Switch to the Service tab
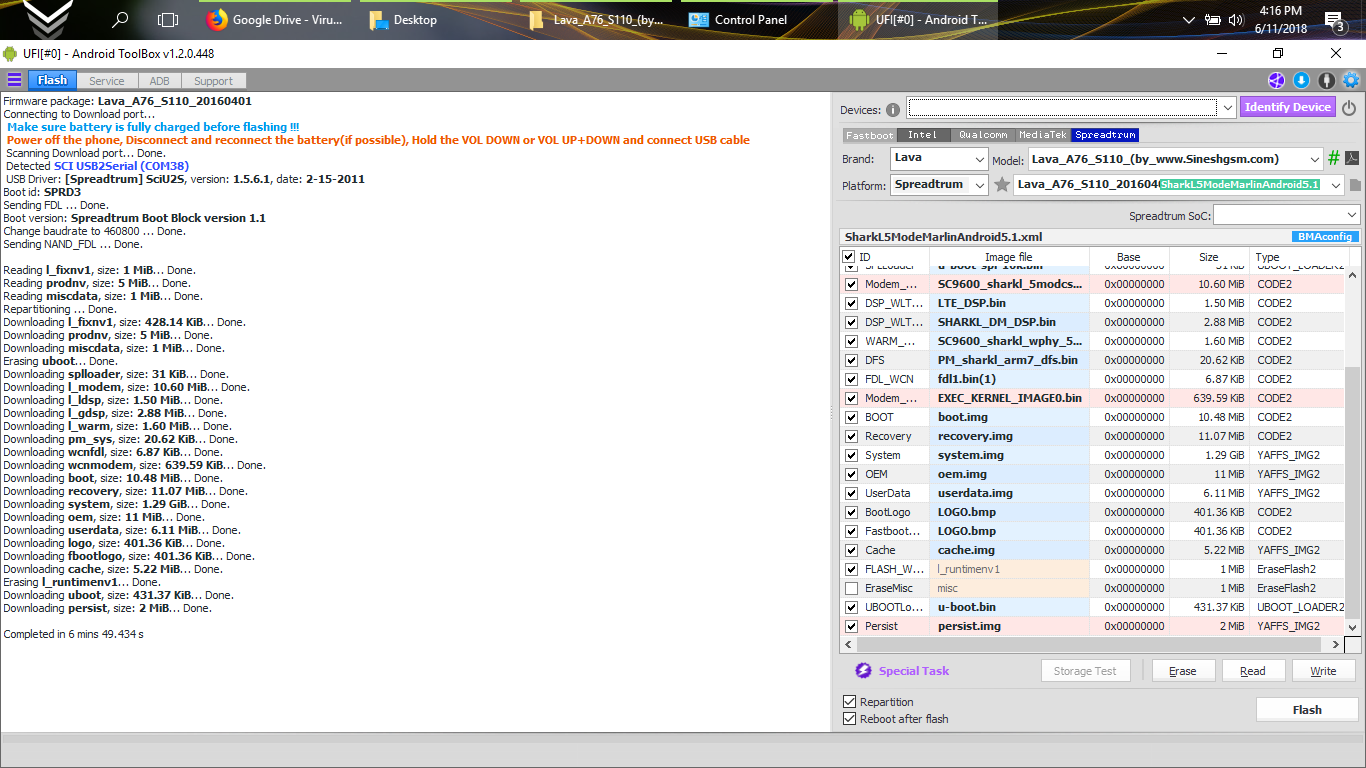This screenshot has height=768, width=1366. (106, 81)
